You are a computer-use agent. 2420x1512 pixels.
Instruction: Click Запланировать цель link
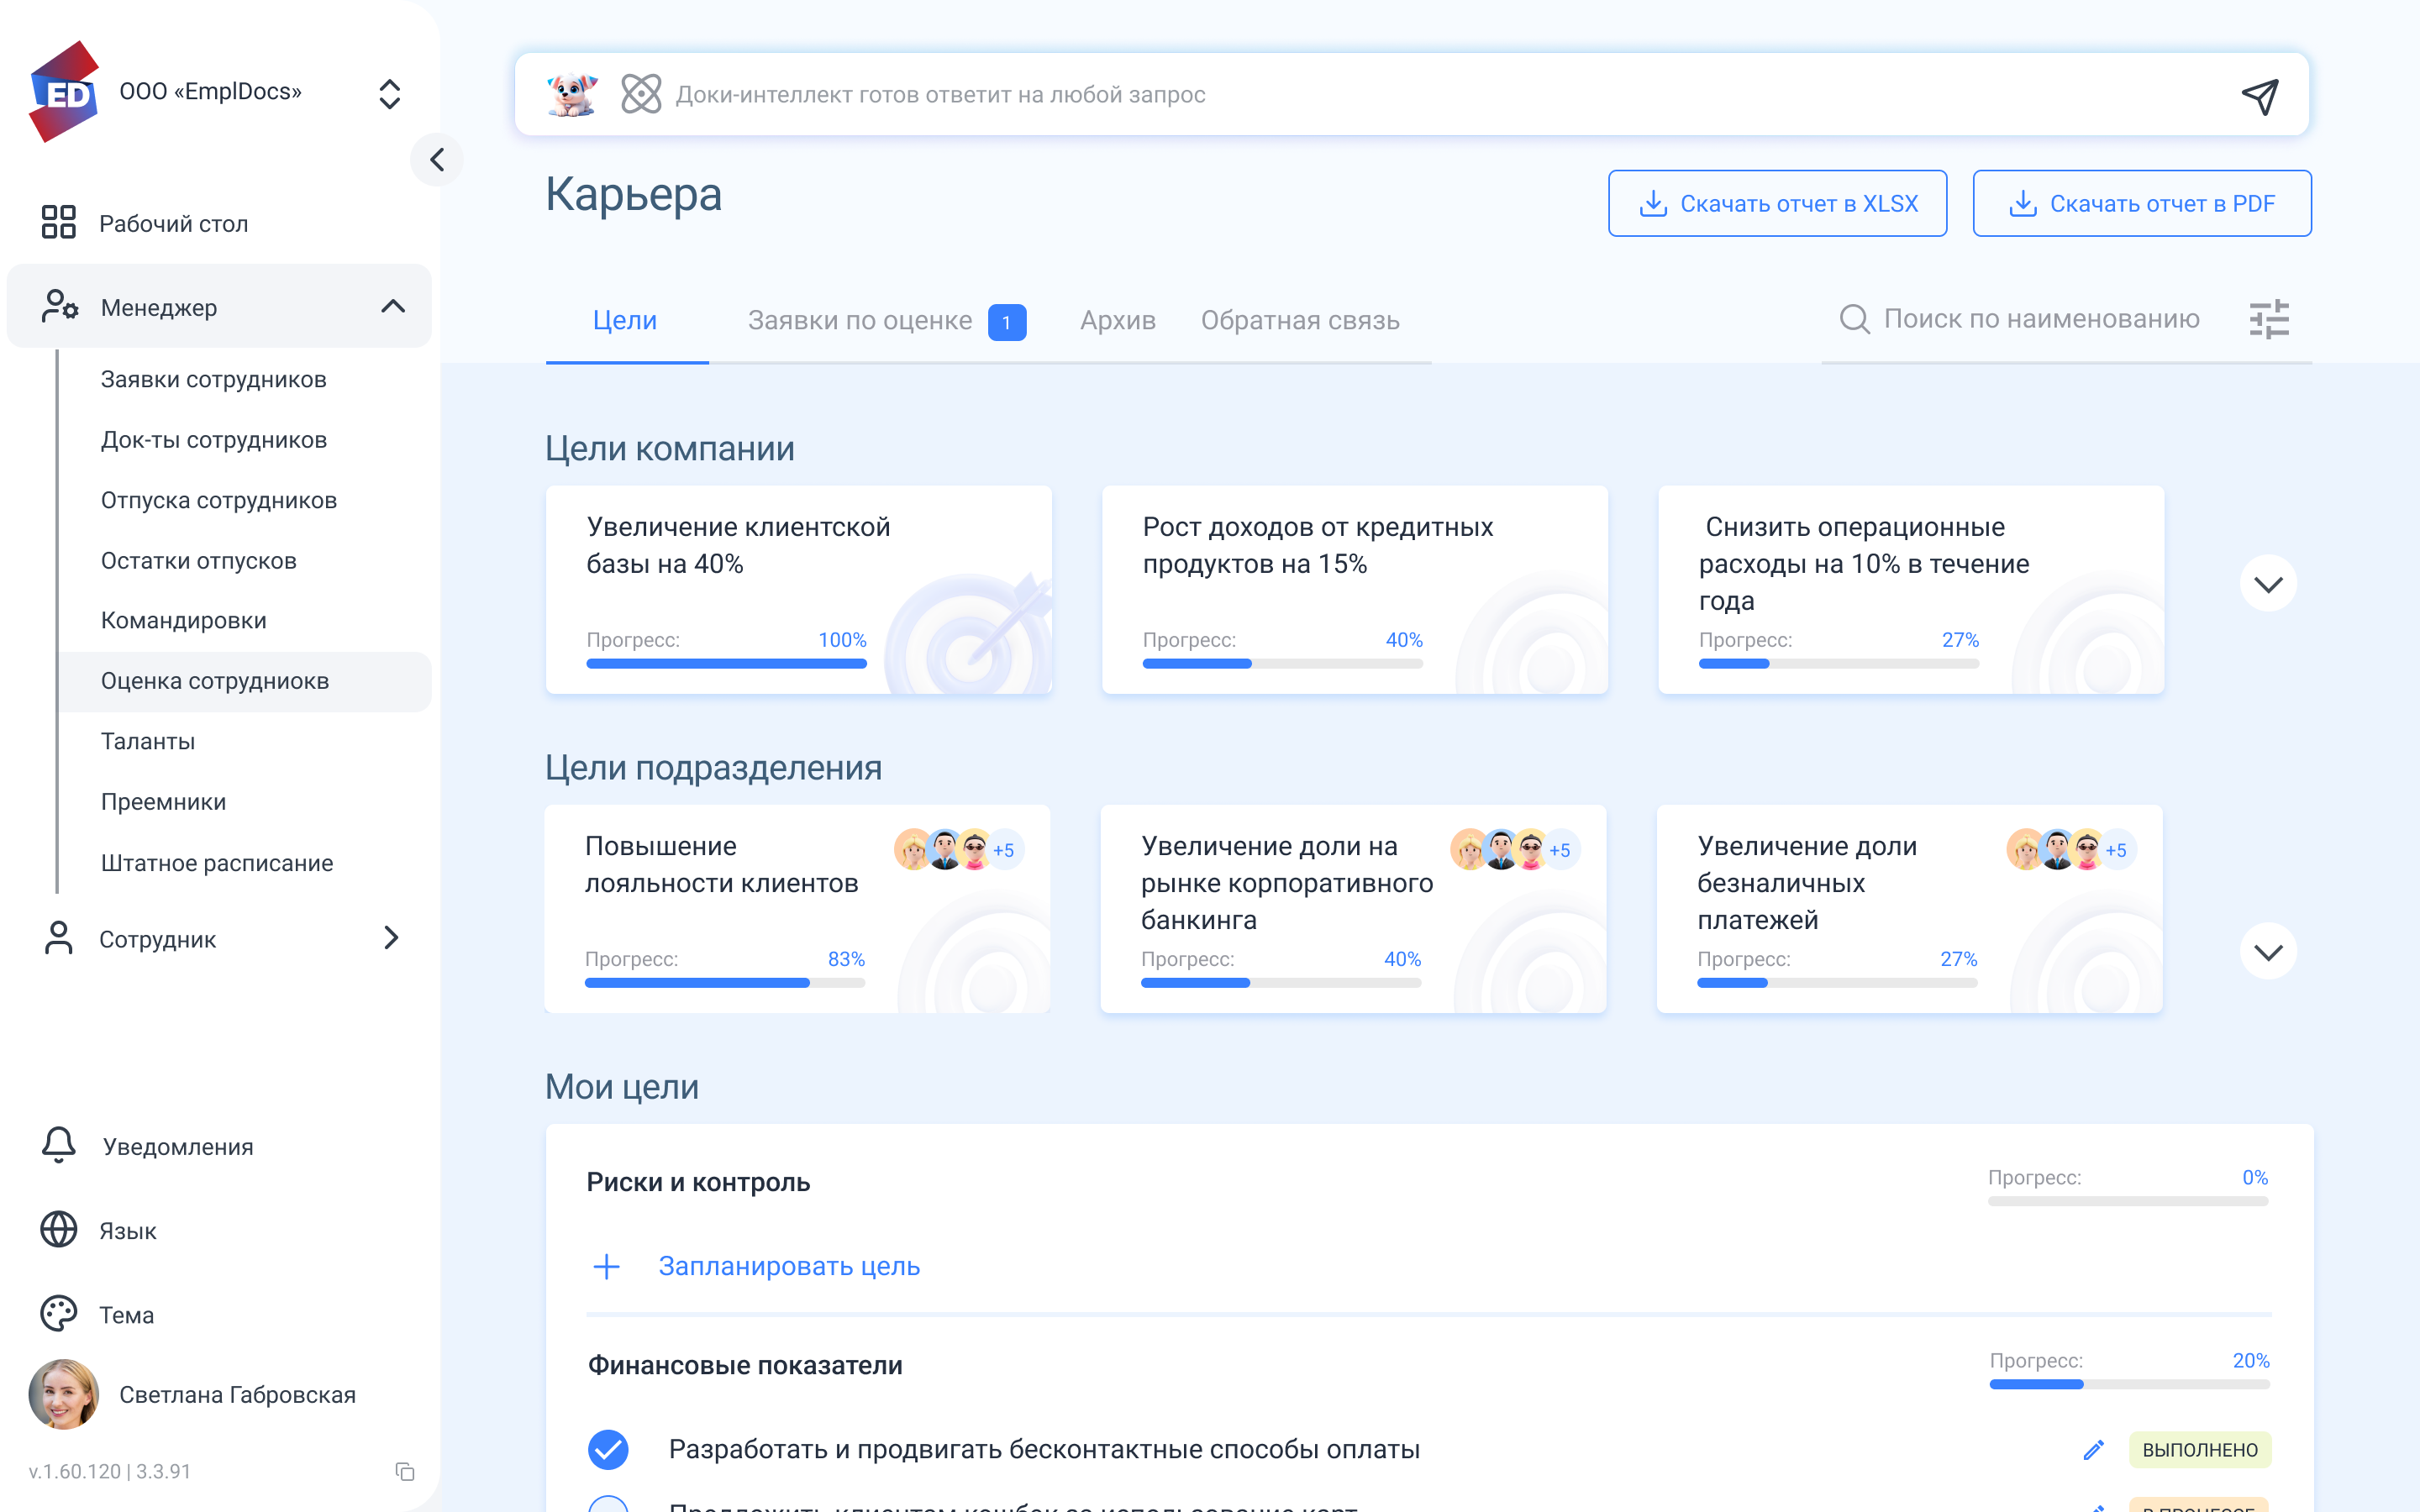[x=788, y=1266]
